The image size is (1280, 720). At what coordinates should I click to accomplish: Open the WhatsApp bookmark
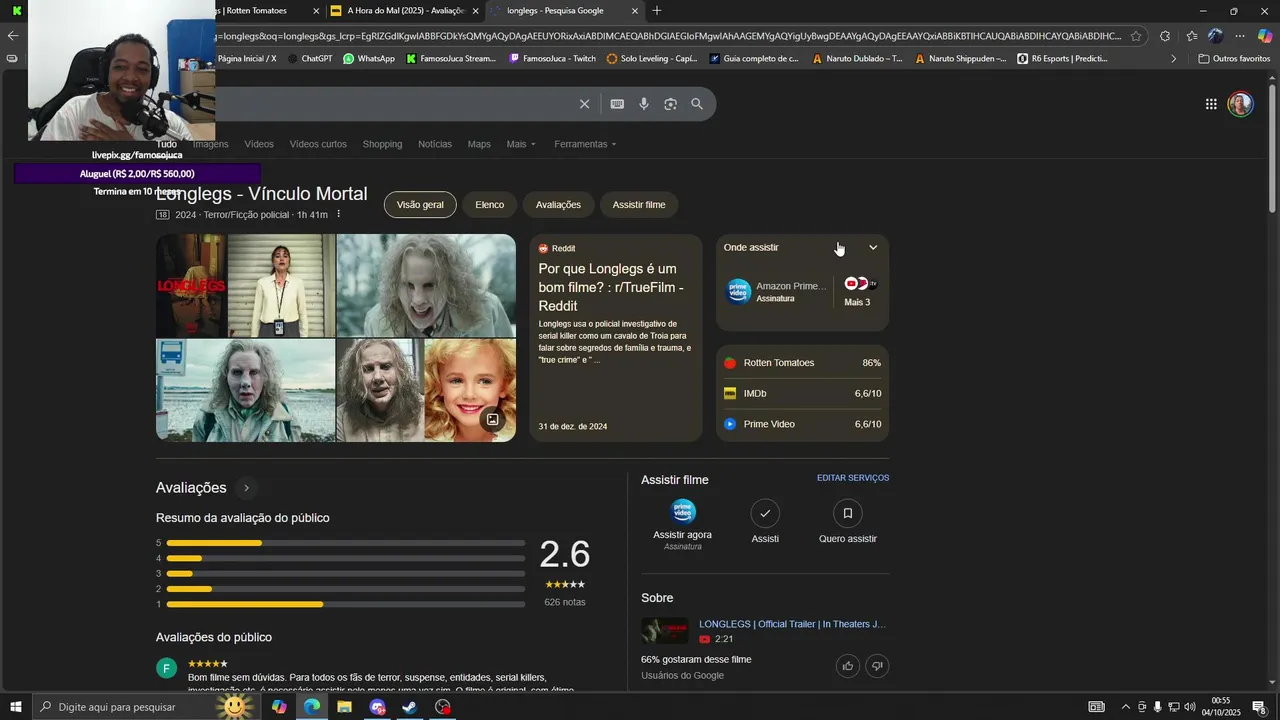[369, 58]
